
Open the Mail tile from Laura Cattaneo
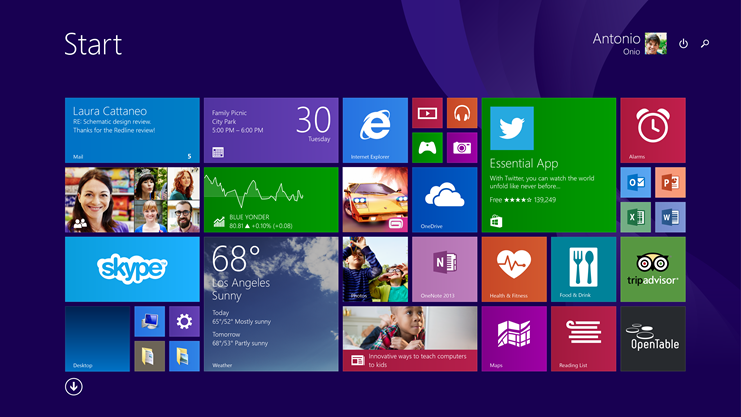click(x=132, y=130)
